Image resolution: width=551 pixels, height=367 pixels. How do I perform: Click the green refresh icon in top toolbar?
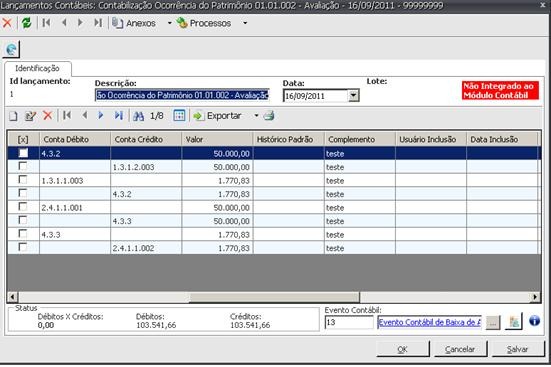coord(26,23)
